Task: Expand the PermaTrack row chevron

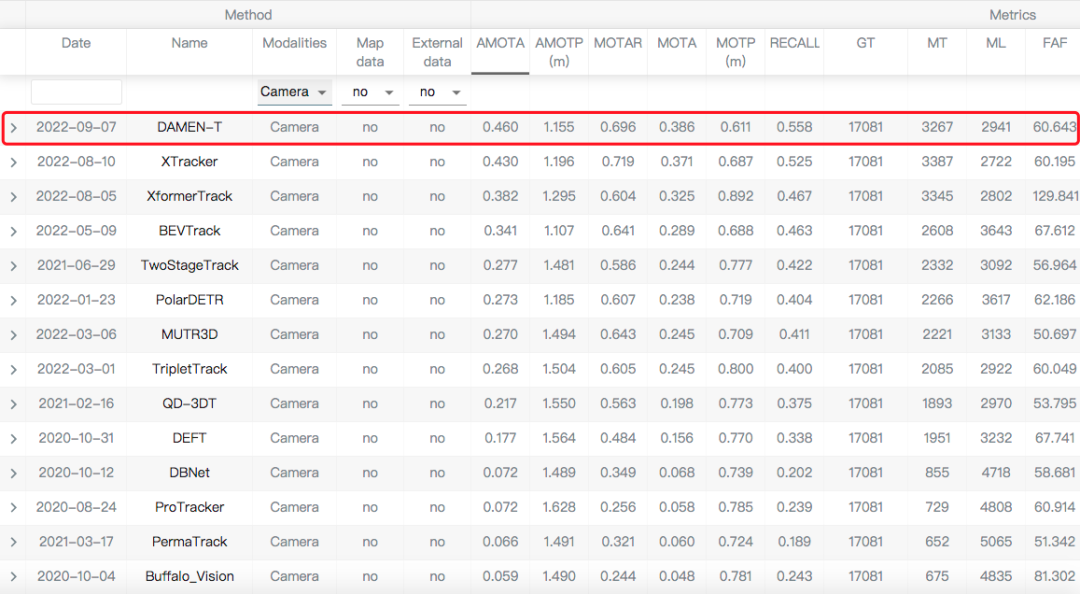Action: click(x=13, y=542)
